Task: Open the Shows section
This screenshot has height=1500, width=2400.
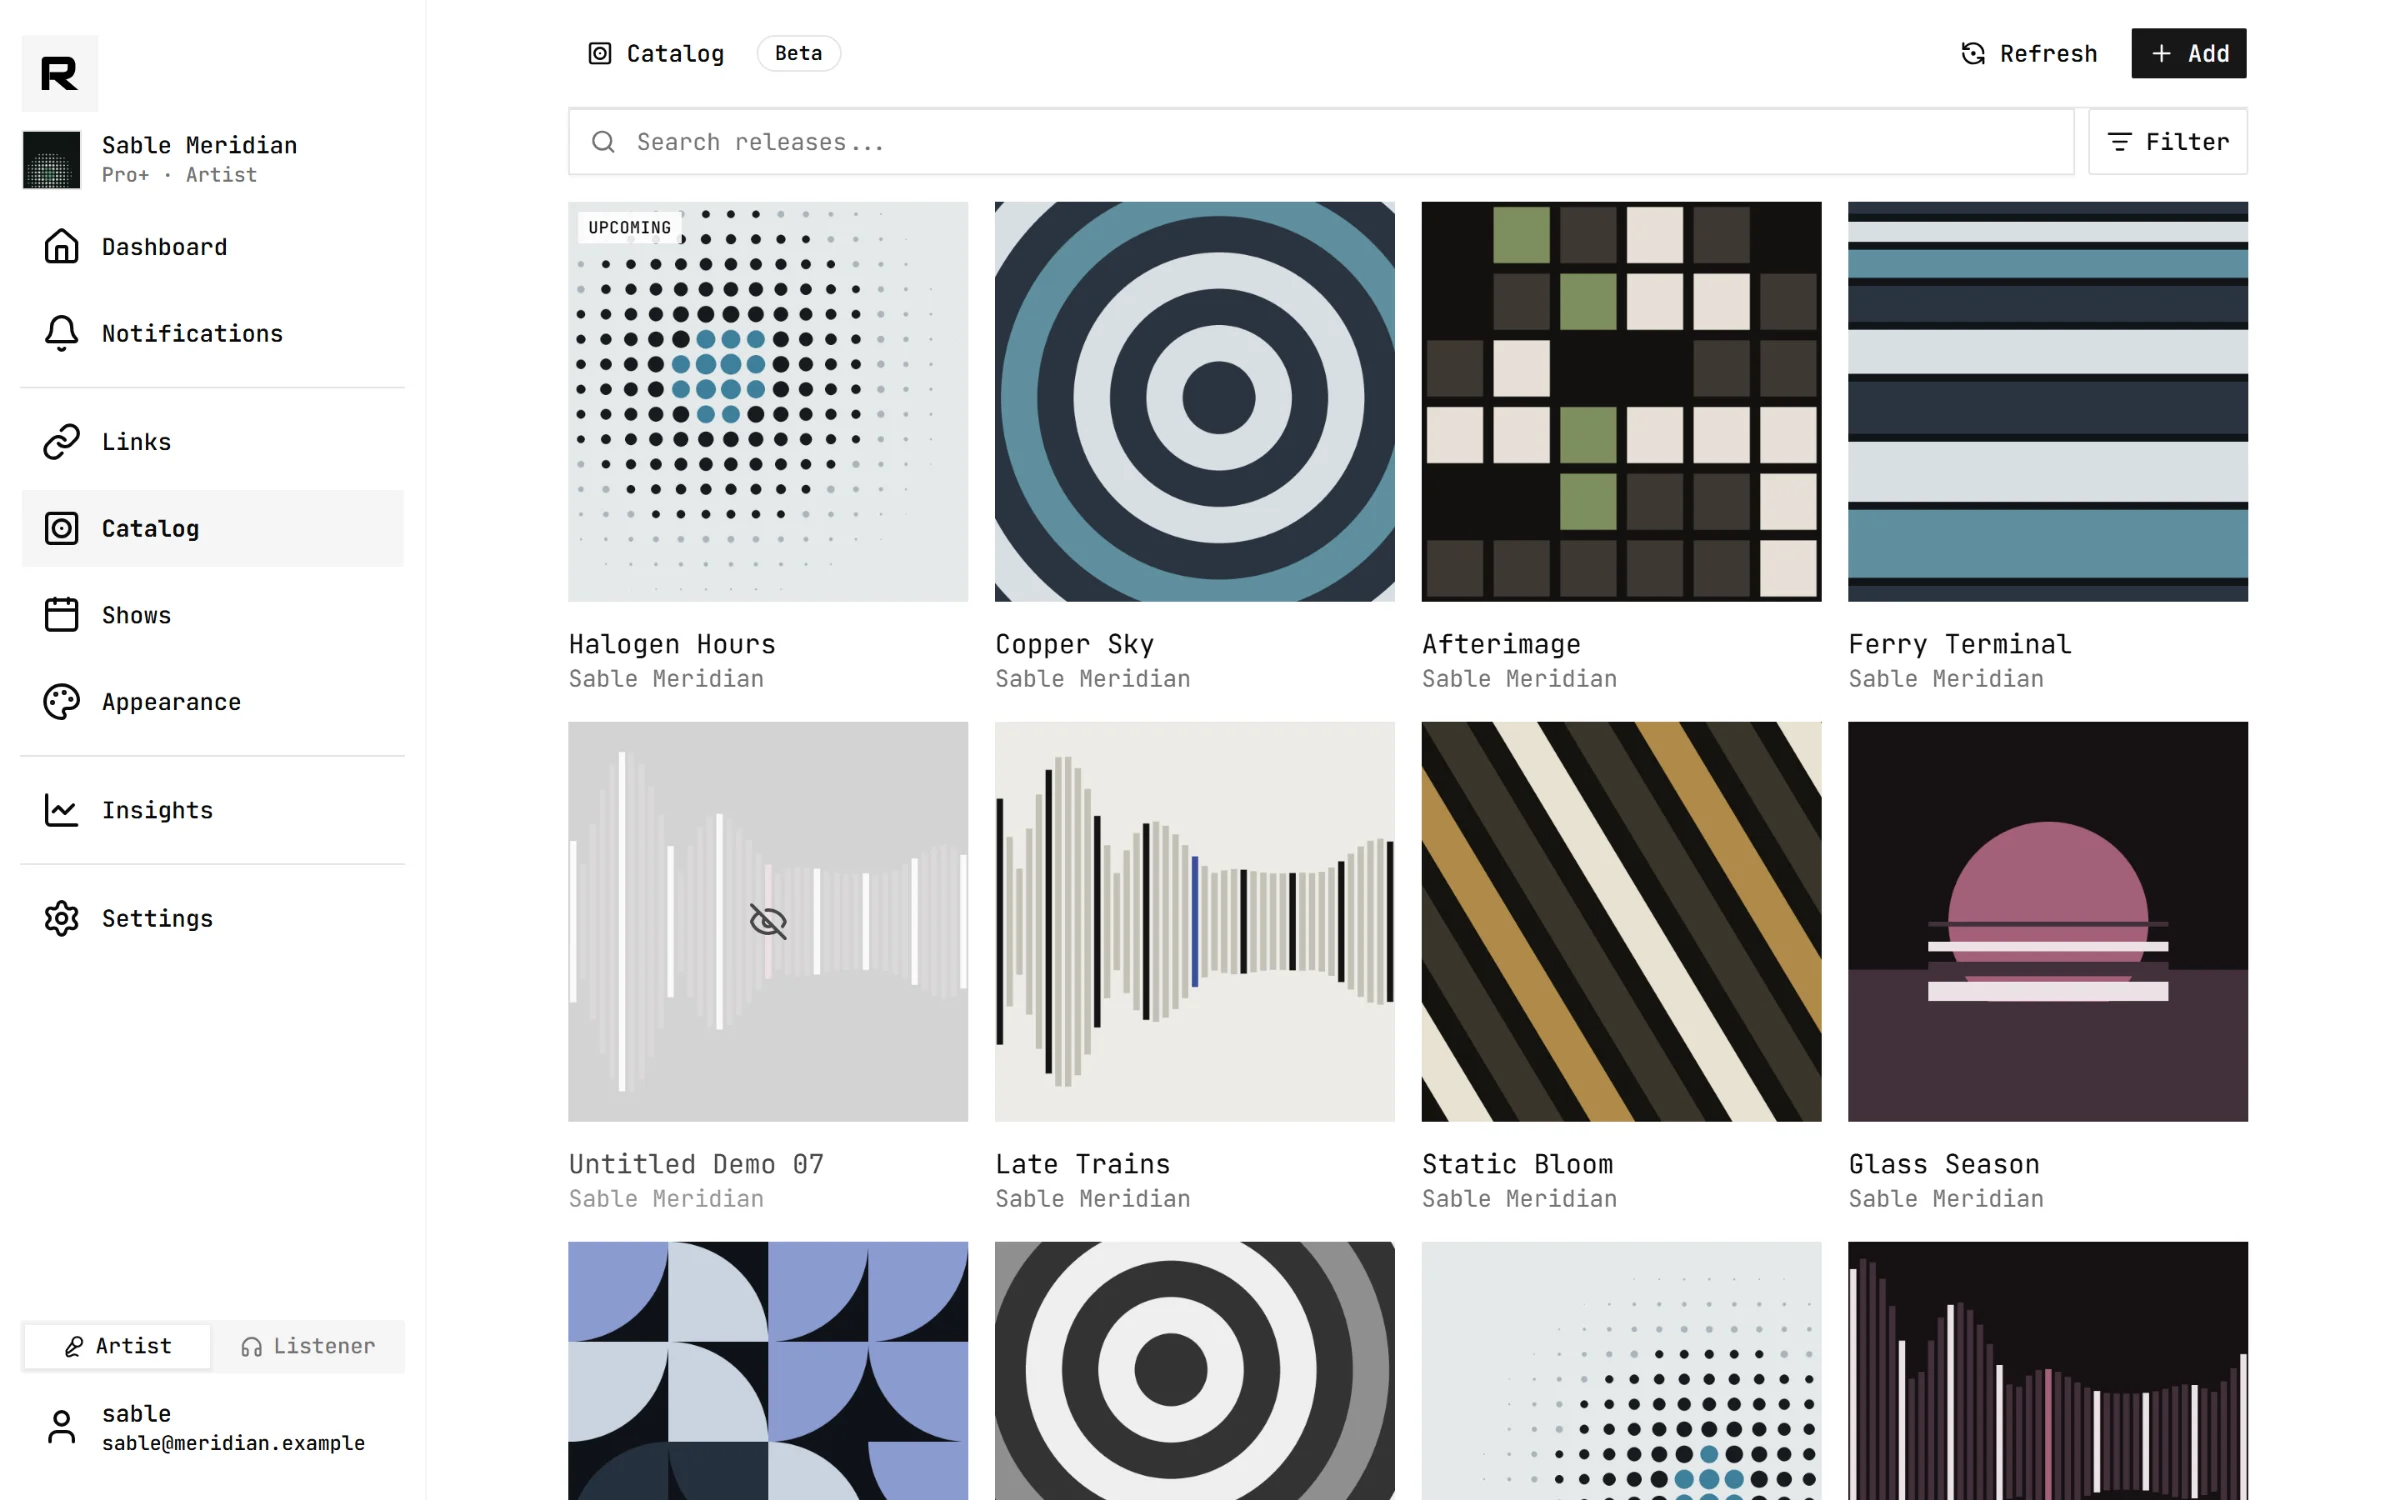Action: [212, 614]
